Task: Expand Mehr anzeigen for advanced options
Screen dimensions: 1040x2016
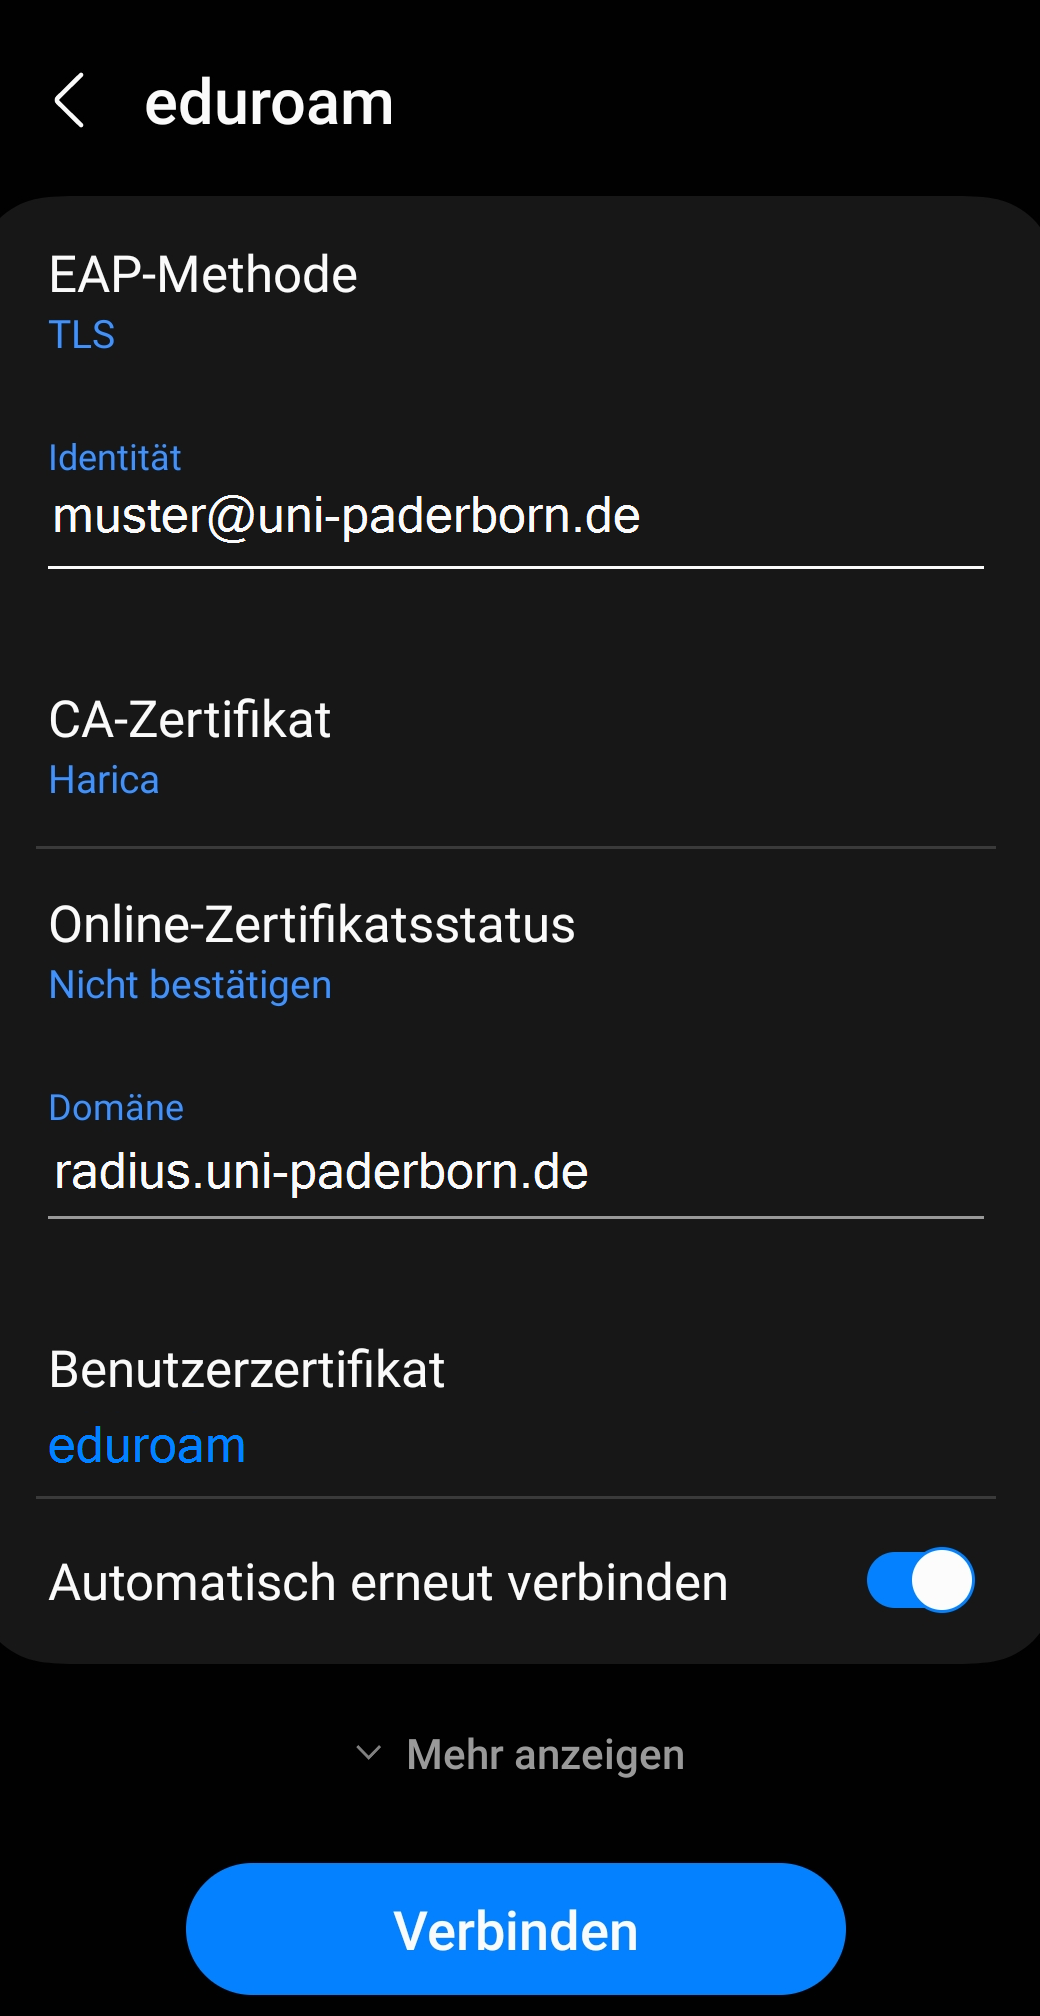Action: click(545, 1755)
